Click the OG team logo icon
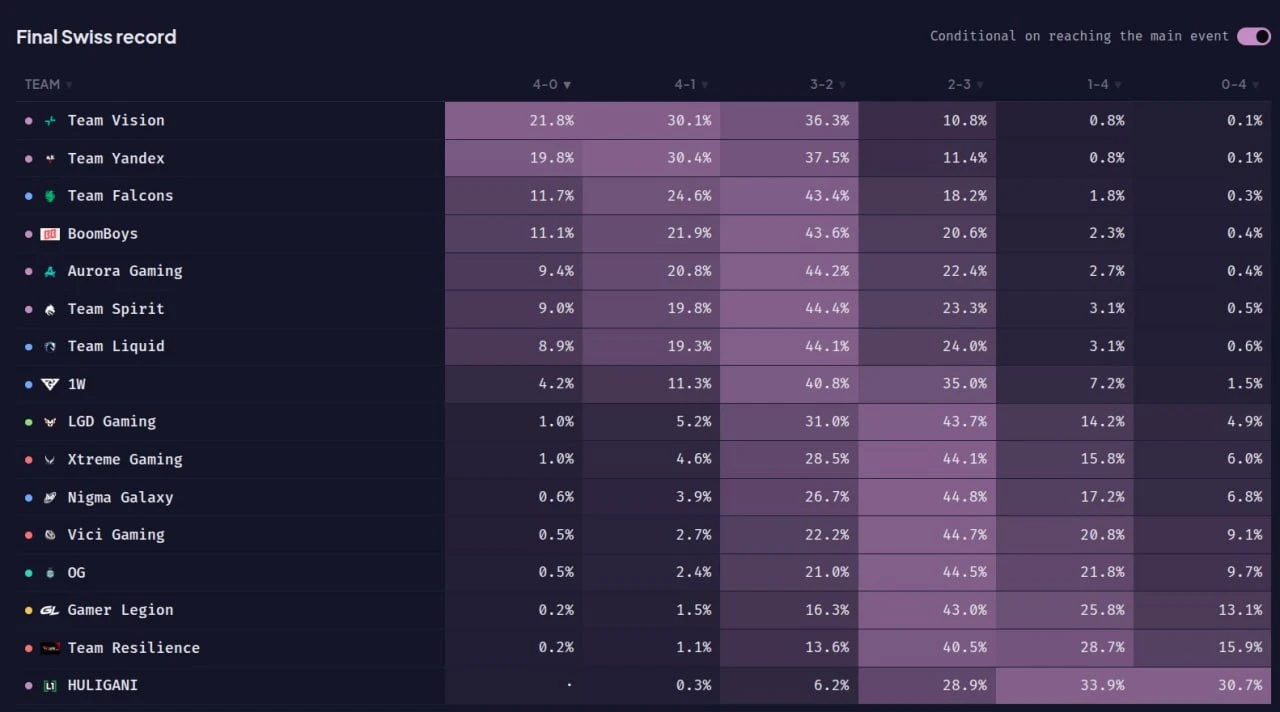Image resolution: width=1280 pixels, height=712 pixels. click(x=50, y=573)
